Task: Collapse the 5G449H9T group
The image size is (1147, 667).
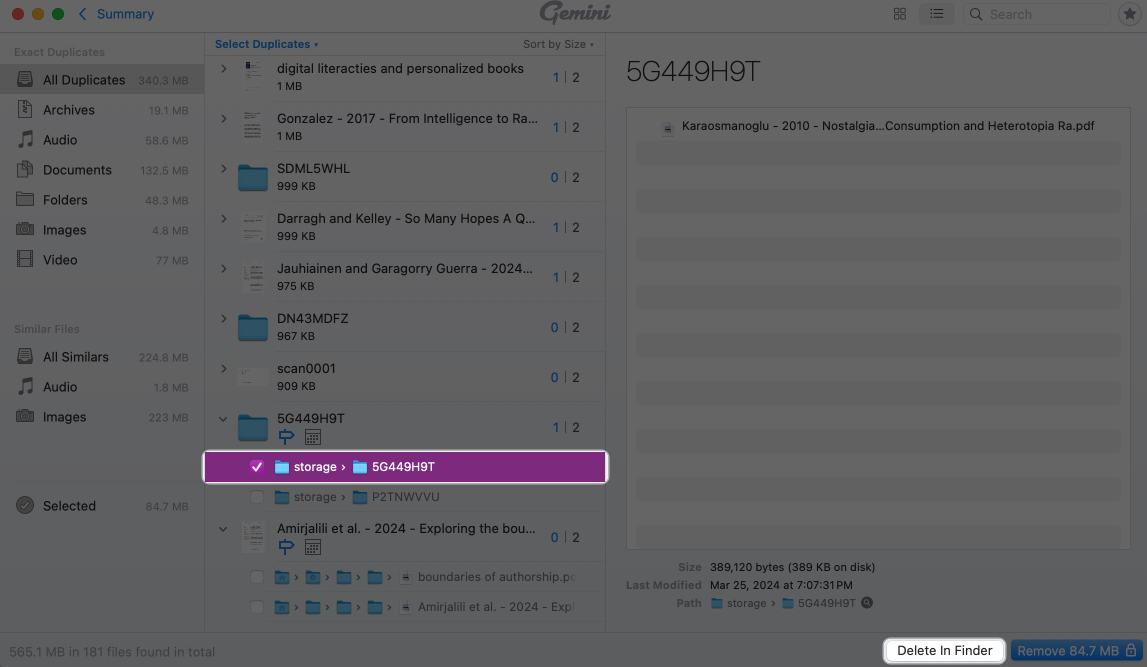Action: pos(223,421)
